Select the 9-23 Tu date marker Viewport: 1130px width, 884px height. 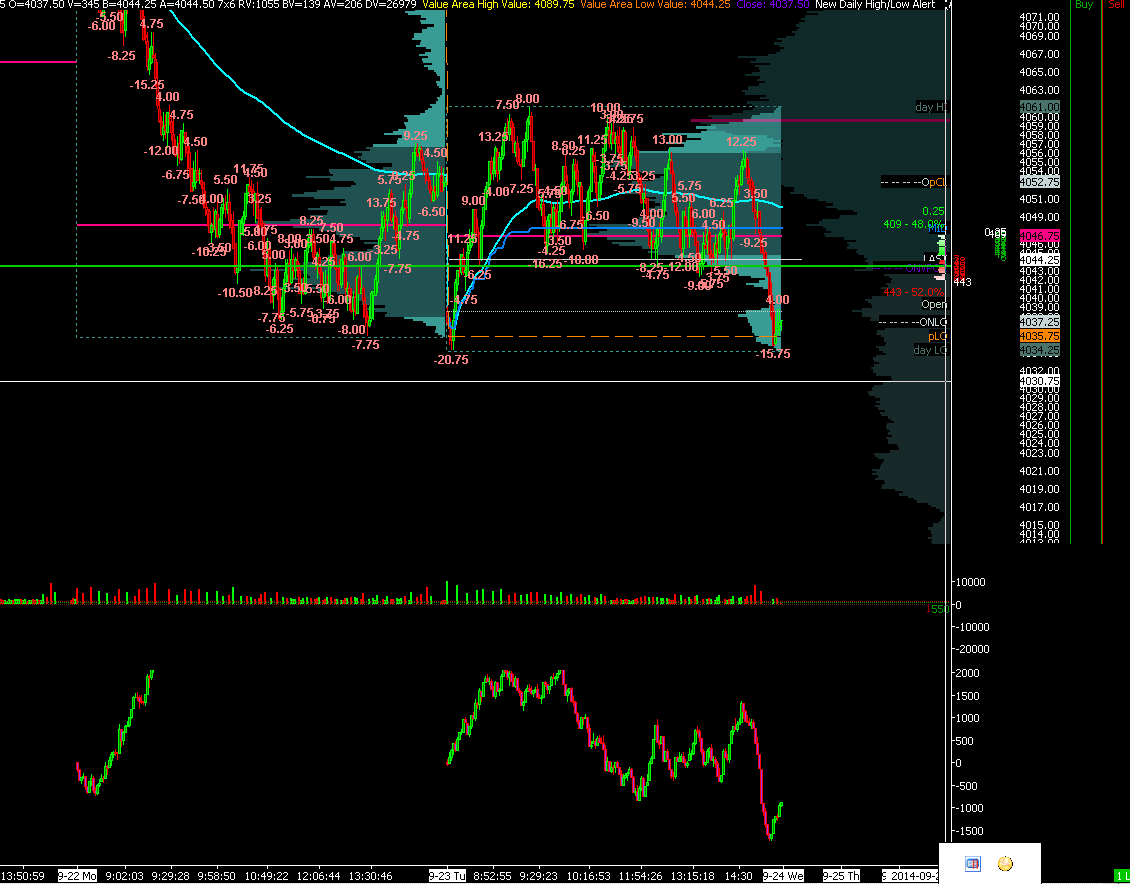tap(448, 876)
